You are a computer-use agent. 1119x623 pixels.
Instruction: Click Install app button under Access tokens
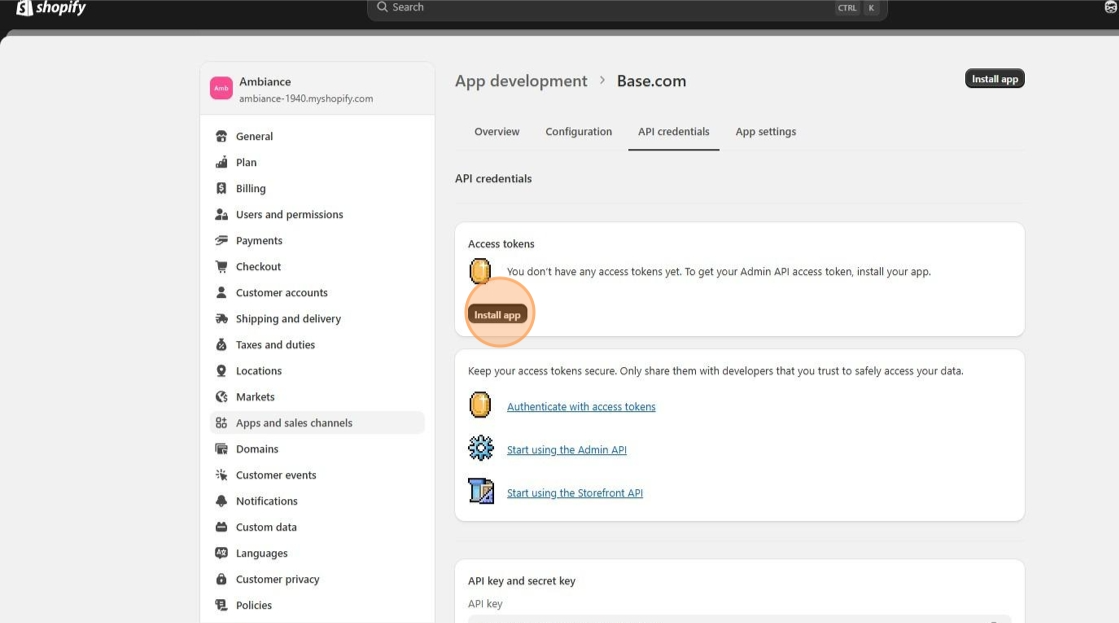497,315
